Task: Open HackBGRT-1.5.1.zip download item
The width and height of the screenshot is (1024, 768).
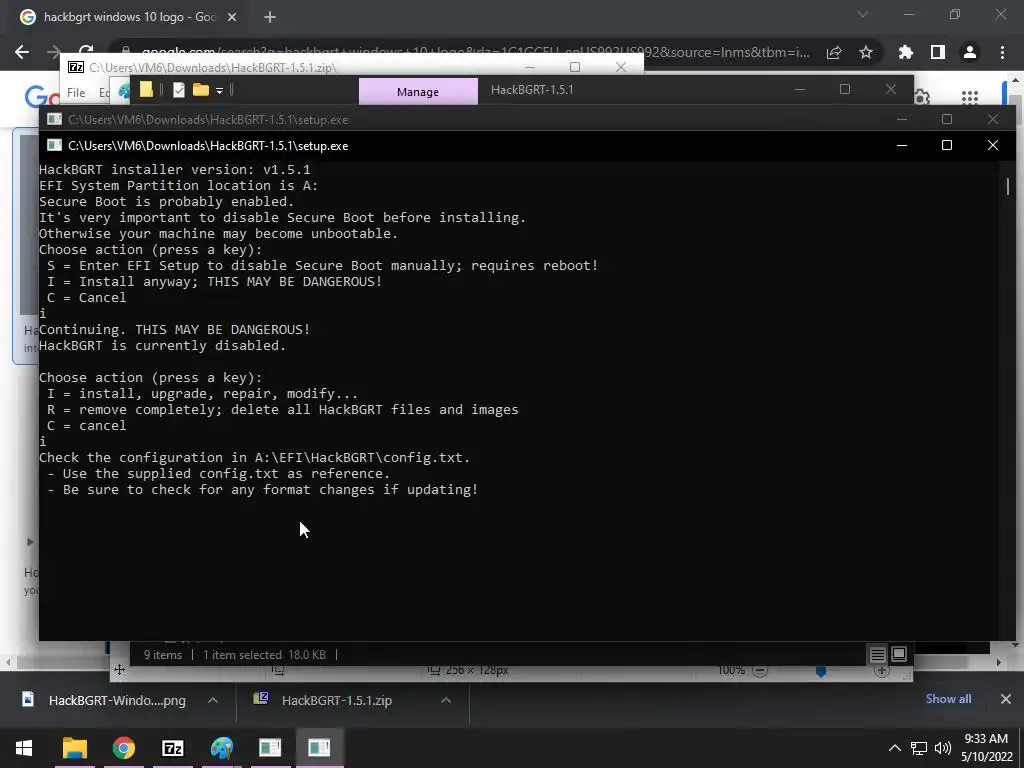Action: pyautogui.click(x=325, y=701)
